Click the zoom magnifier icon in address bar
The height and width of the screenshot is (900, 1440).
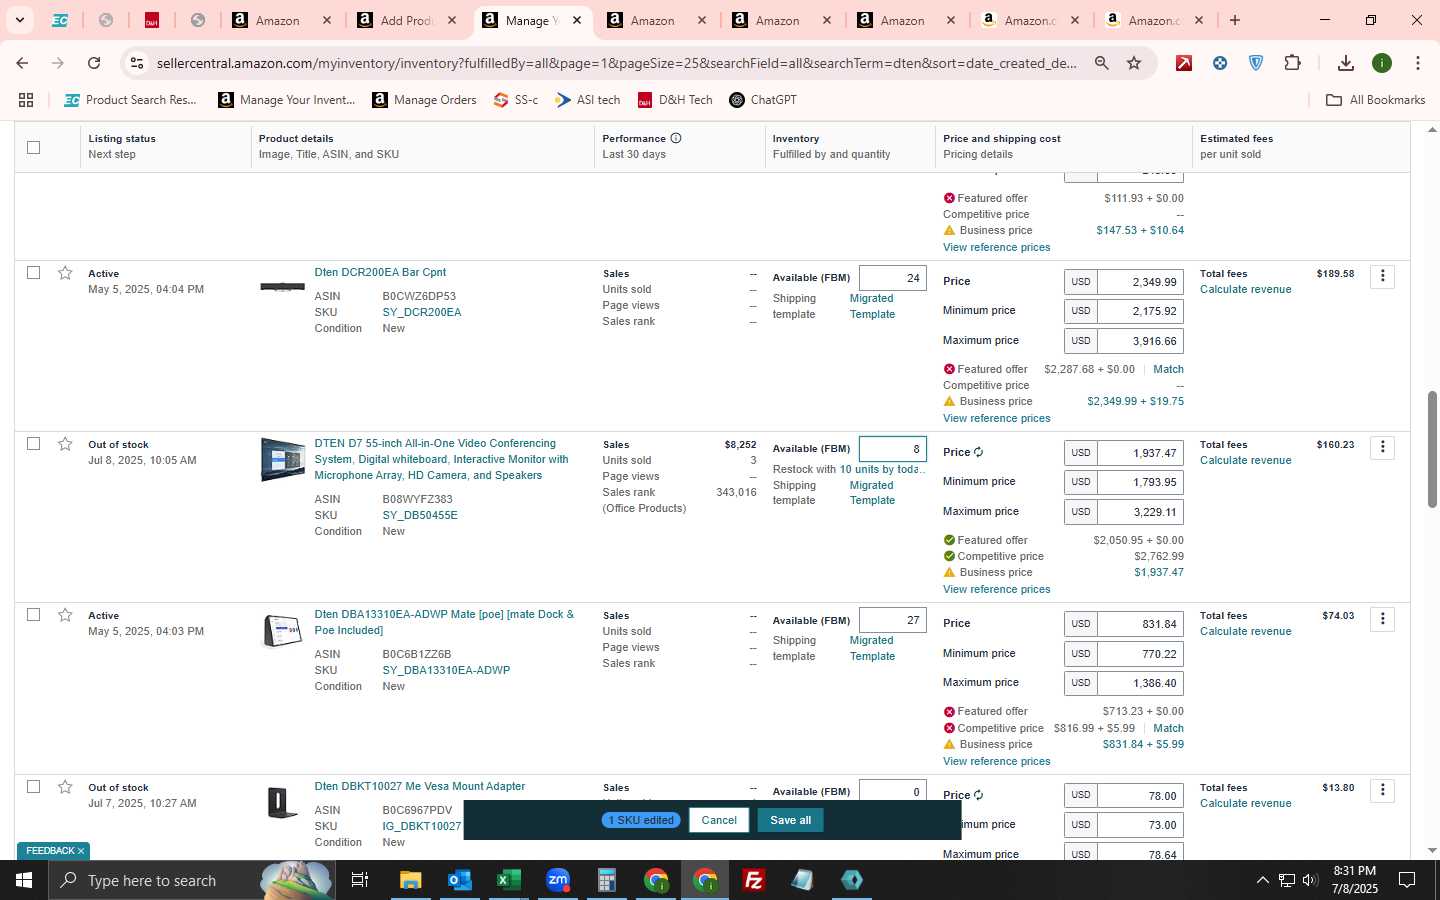pos(1101,63)
